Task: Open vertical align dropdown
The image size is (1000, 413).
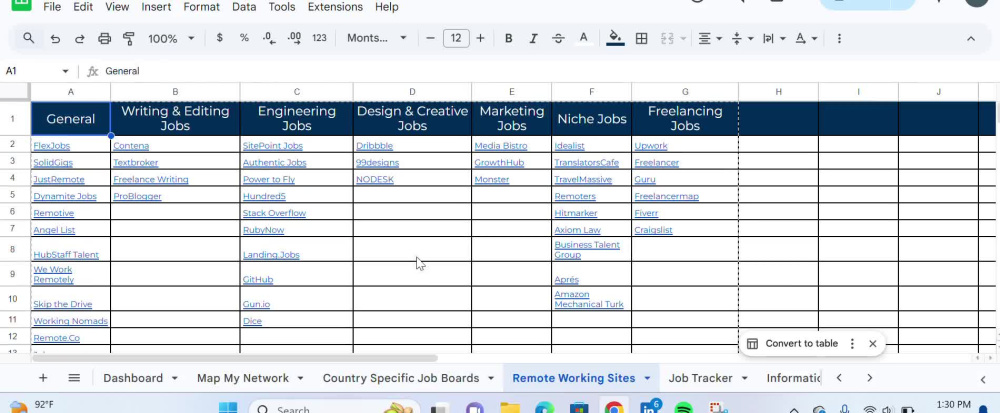Action: pyautogui.click(x=742, y=38)
